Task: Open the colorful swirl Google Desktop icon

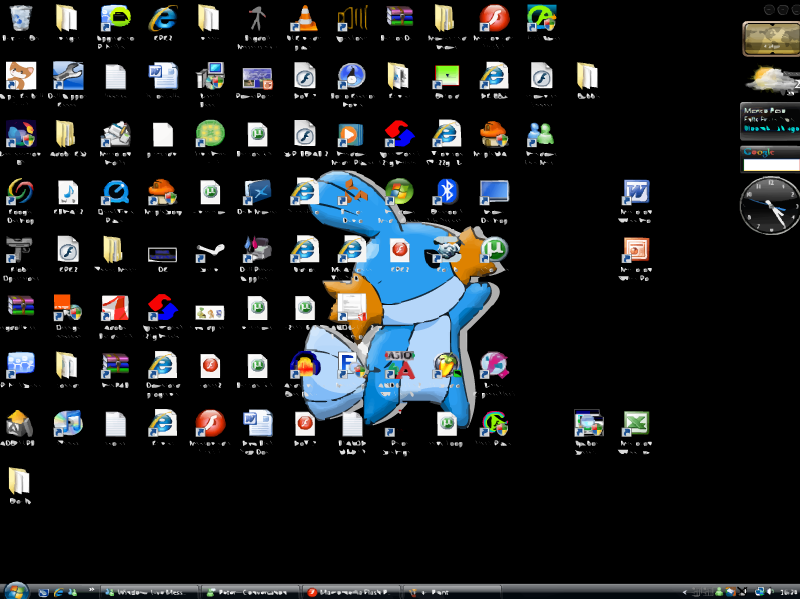Action: [x=20, y=192]
